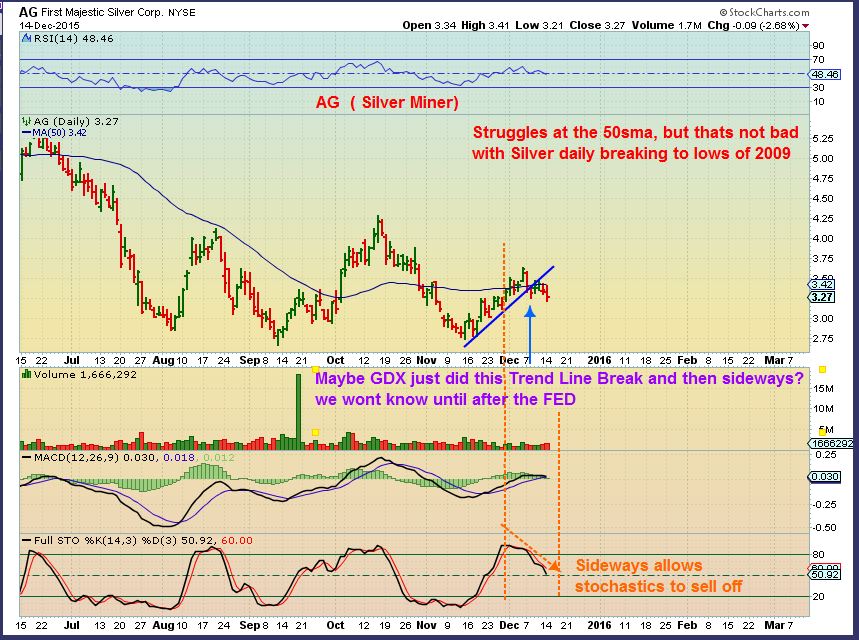
Task: Click the -0.50 MACD axis label
Action: click(826, 527)
